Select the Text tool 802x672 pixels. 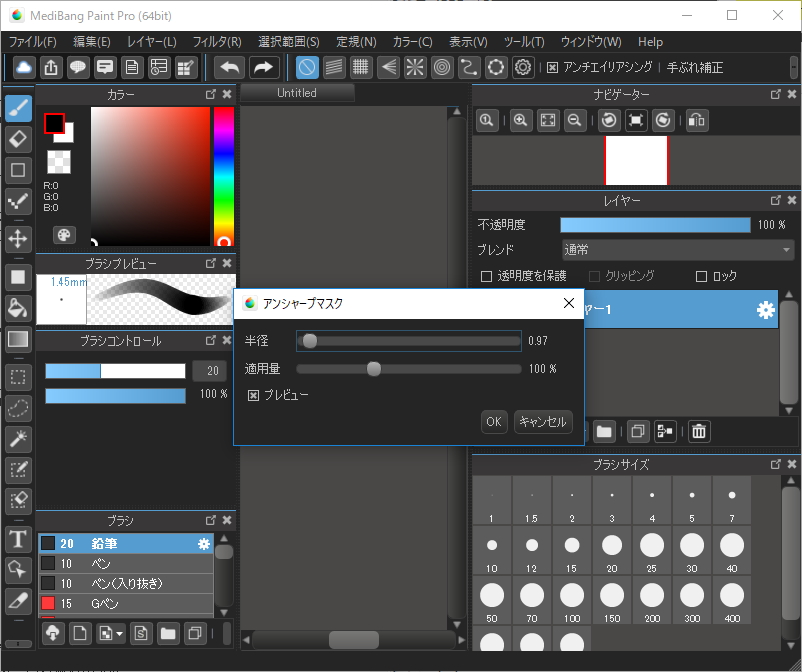(18, 539)
